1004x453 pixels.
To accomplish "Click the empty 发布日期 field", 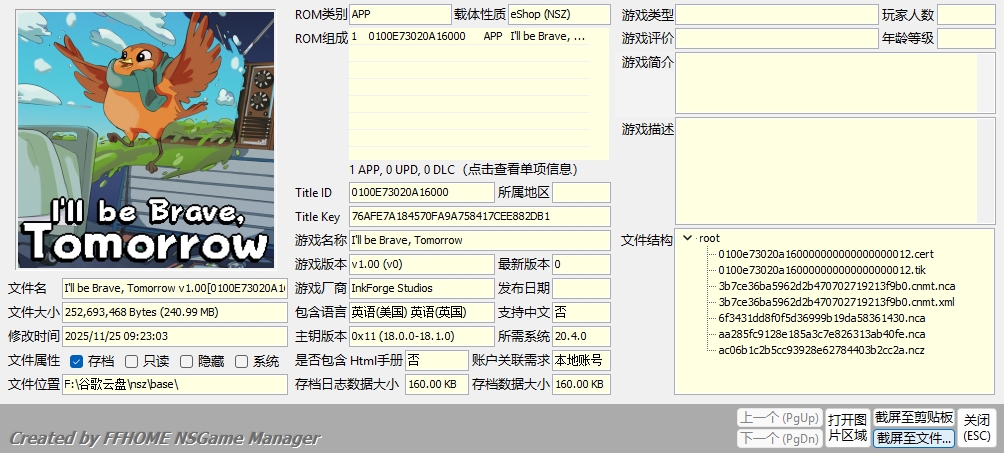I will (581, 288).
